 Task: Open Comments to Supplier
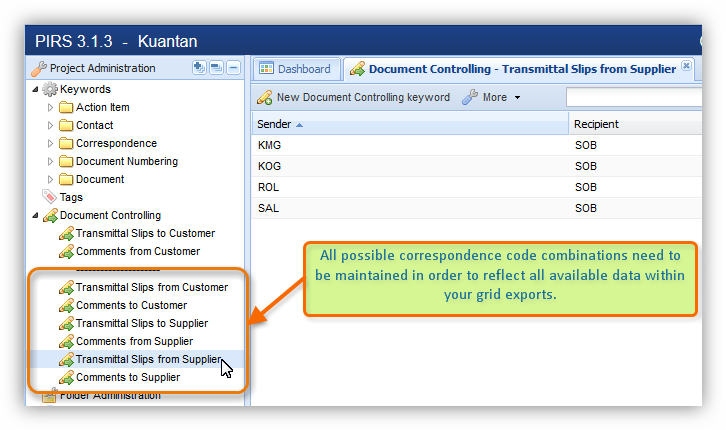coord(128,378)
